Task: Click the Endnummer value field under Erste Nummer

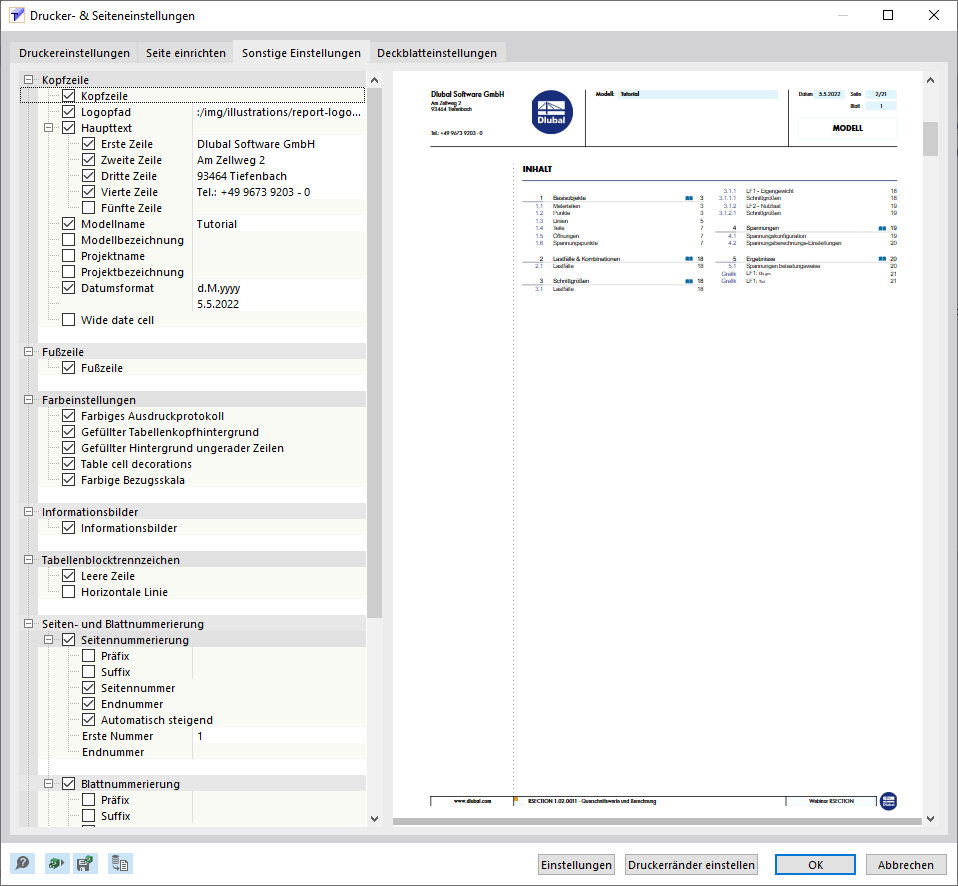Action: point(279,752)
